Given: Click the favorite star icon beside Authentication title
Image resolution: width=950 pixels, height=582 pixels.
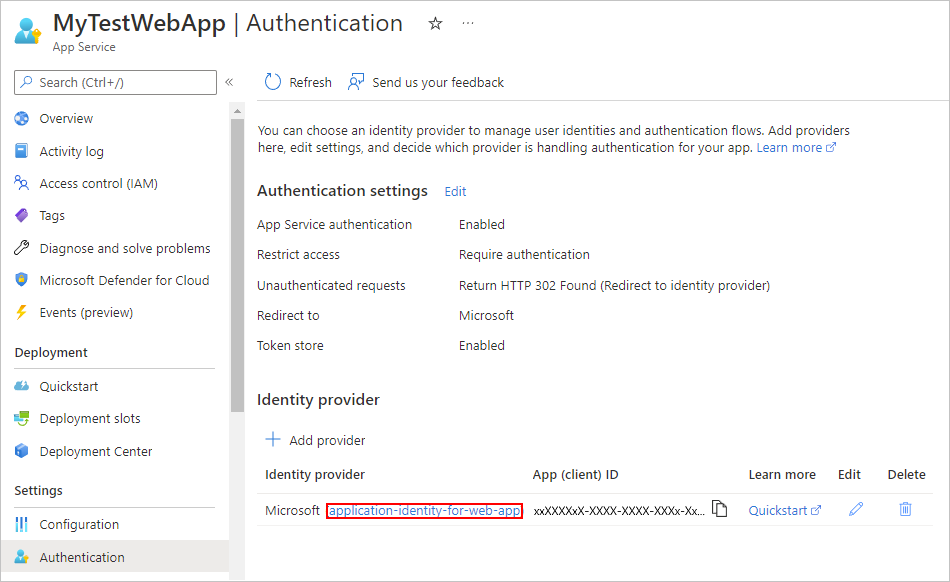Looking at the screenshot, I should [x=435, y=24].
